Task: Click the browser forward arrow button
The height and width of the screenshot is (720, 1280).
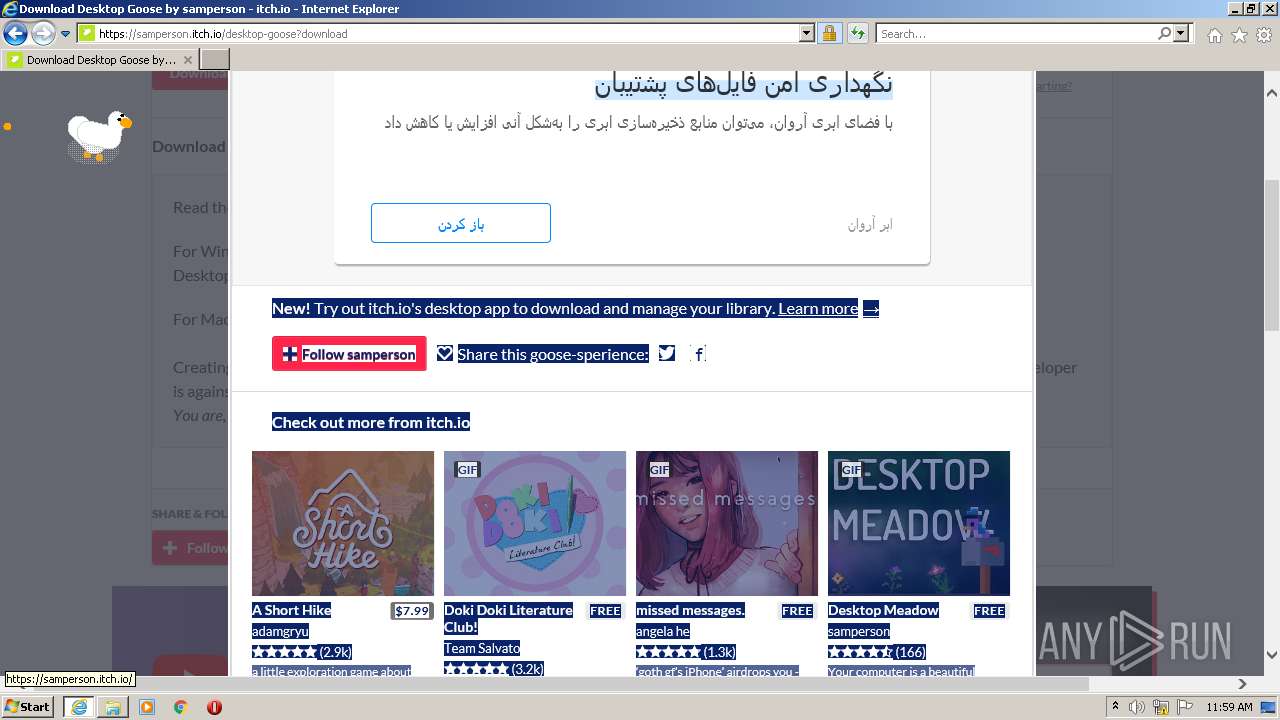Action: point(43,33)
